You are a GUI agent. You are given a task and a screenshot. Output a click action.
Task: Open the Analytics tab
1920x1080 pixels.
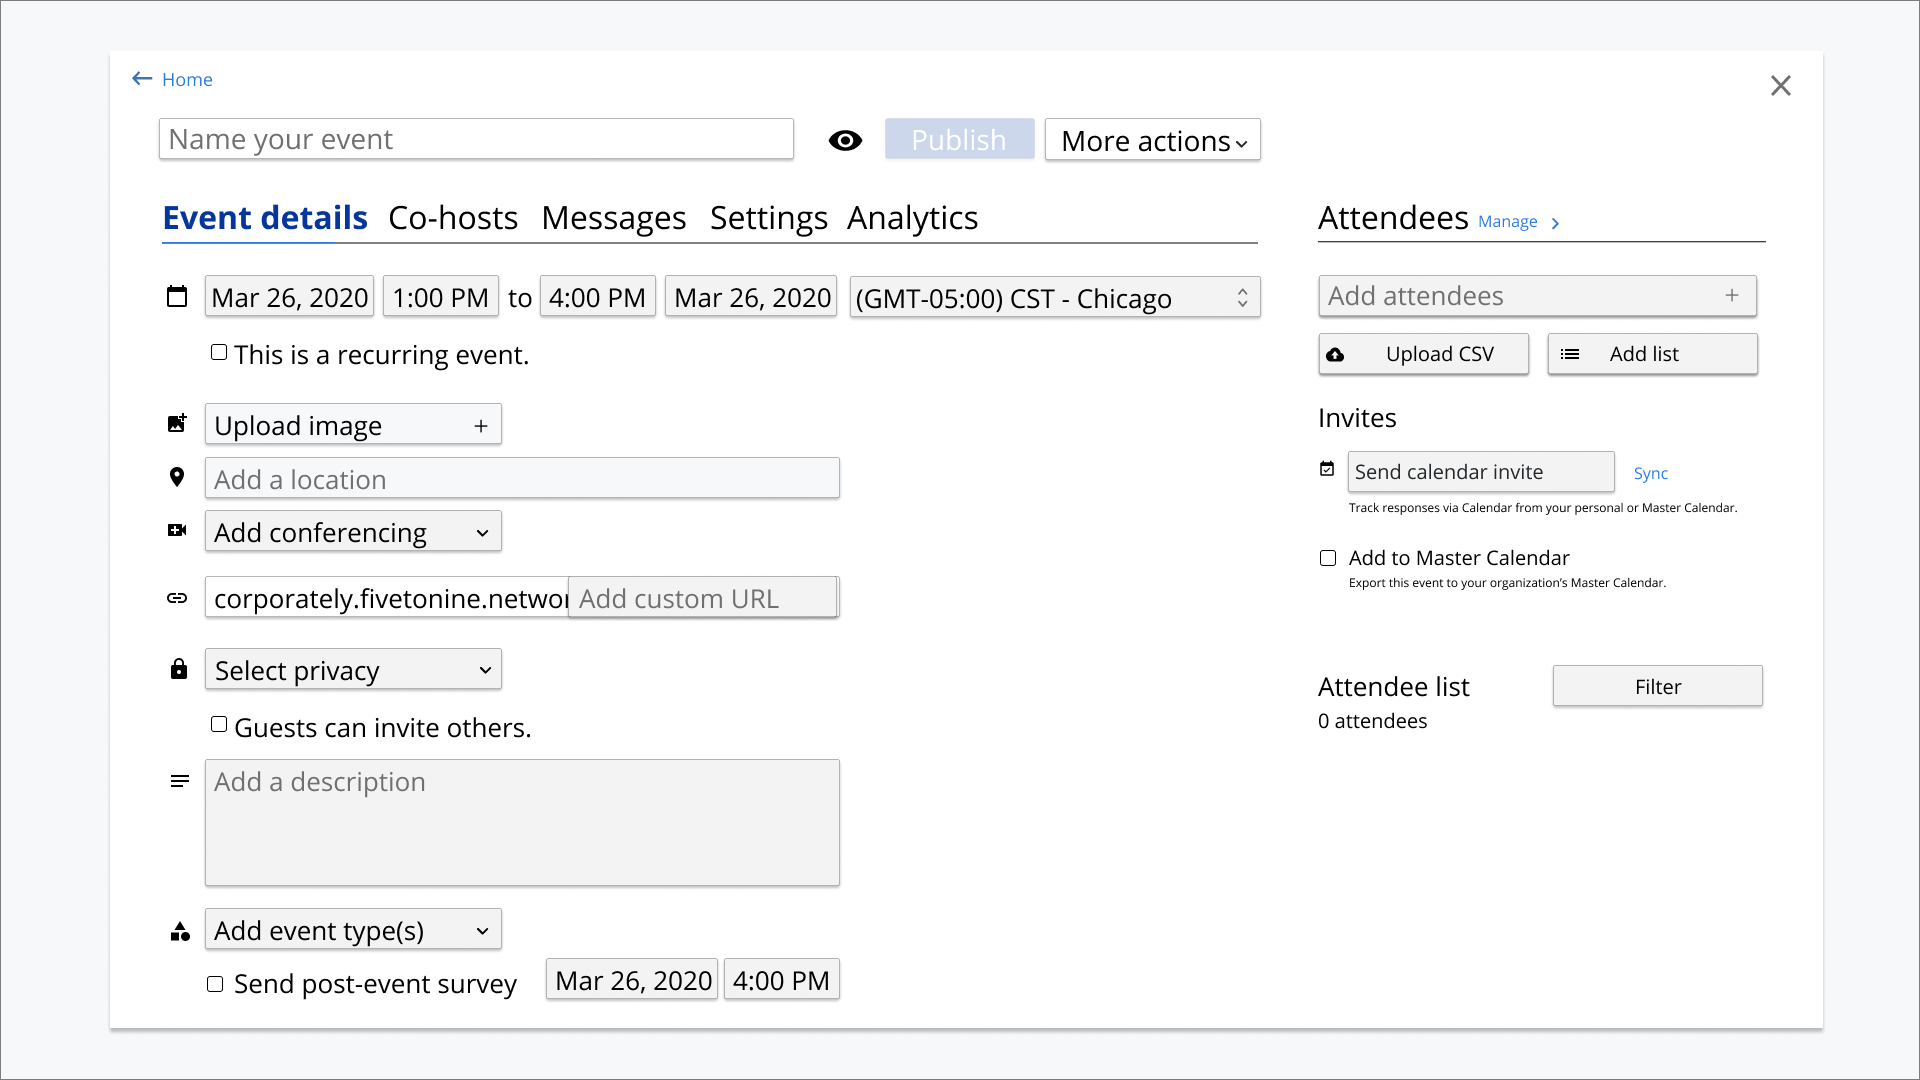point(912,218)
